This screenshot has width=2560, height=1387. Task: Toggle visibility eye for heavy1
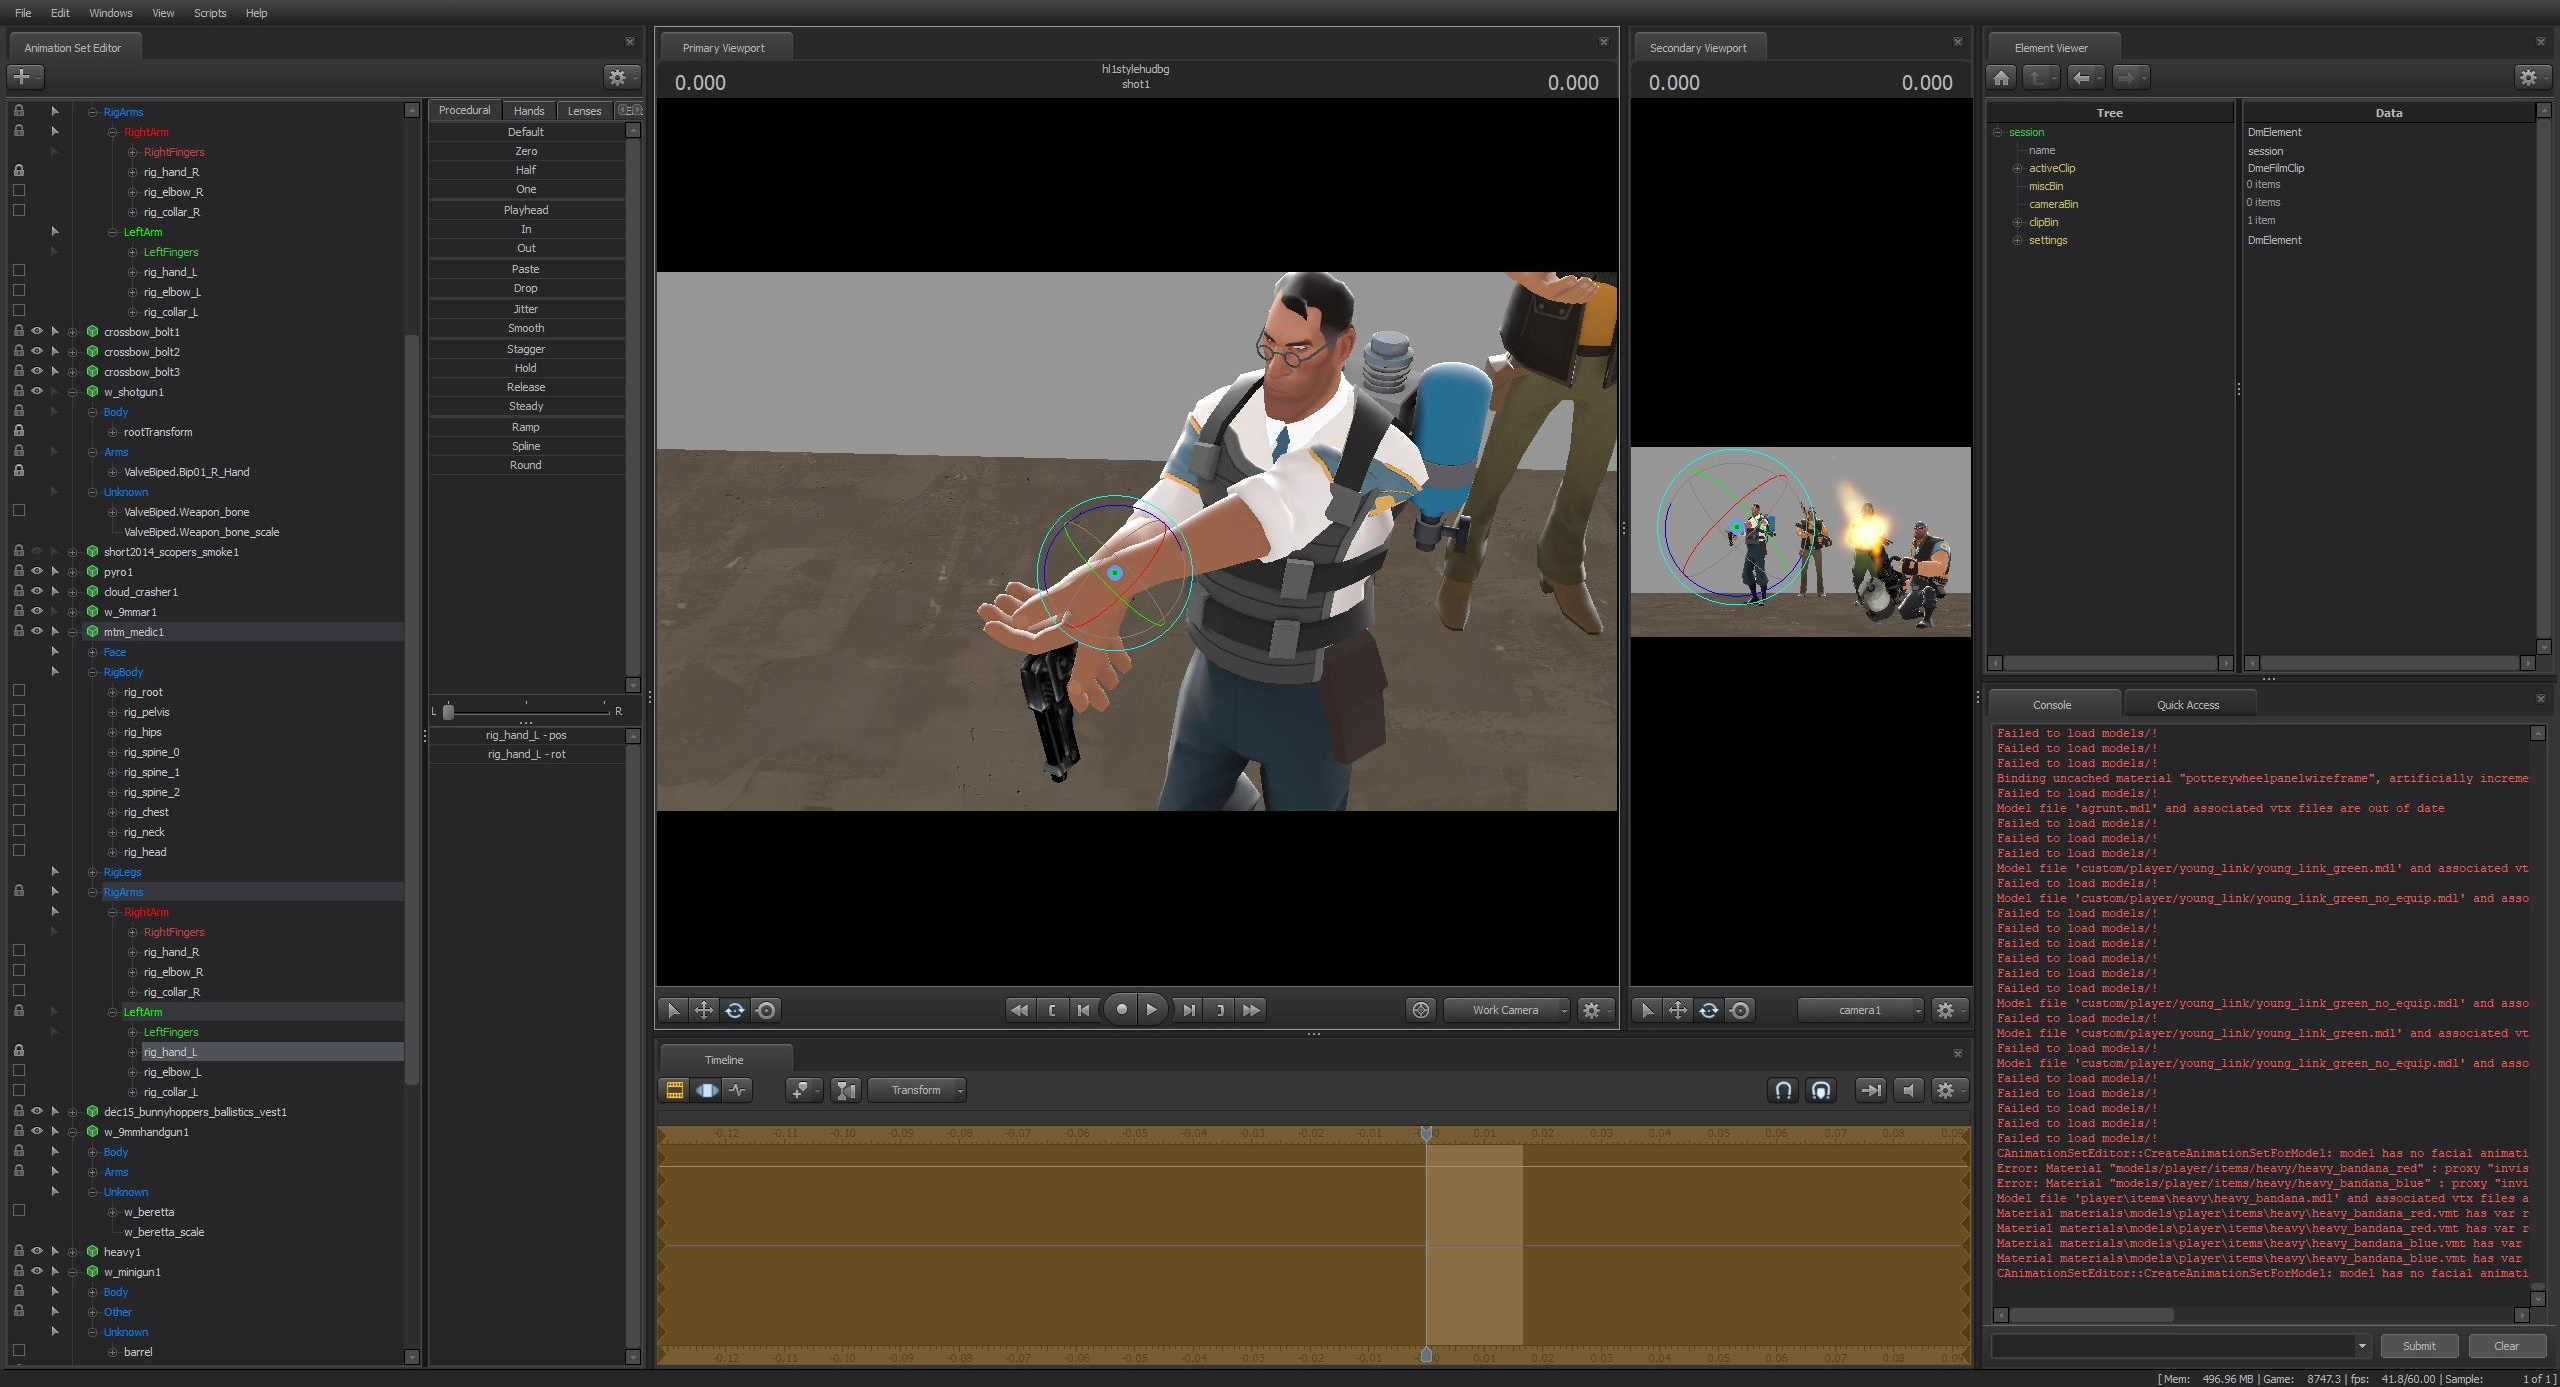[37, 1251]
